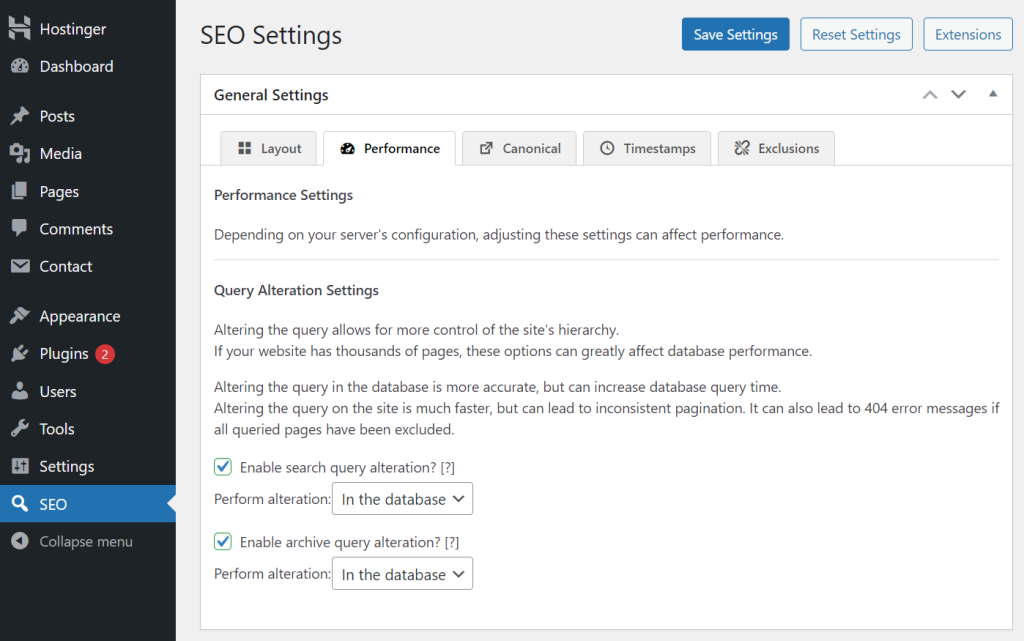Click the Save Settings button
Screen dimensions: 1024x641
coord(735,33)
